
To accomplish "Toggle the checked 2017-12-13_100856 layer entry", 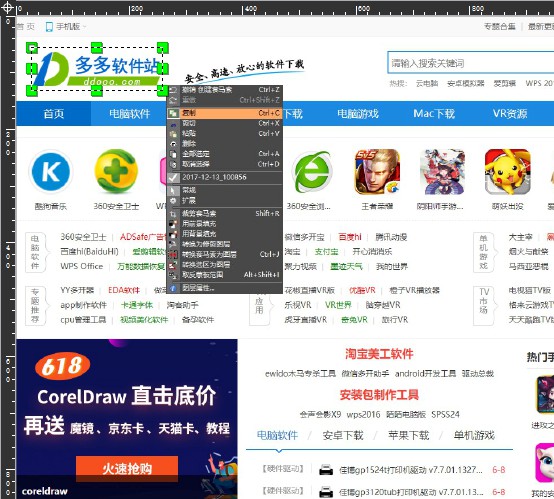I will point(224,177).
